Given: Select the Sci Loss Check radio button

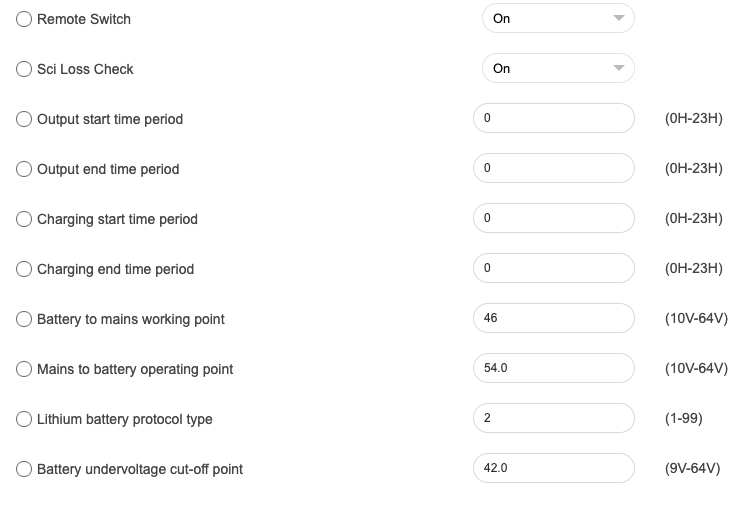Looking at the screenshot, I should pos(24,69).
